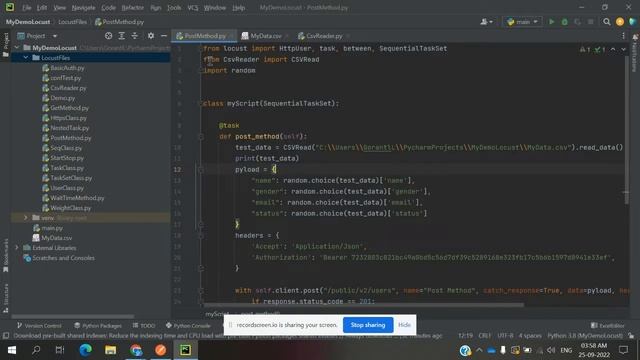640x360 pixels.
Task: Open the user account icon dropdown
Action: (486, 22)
